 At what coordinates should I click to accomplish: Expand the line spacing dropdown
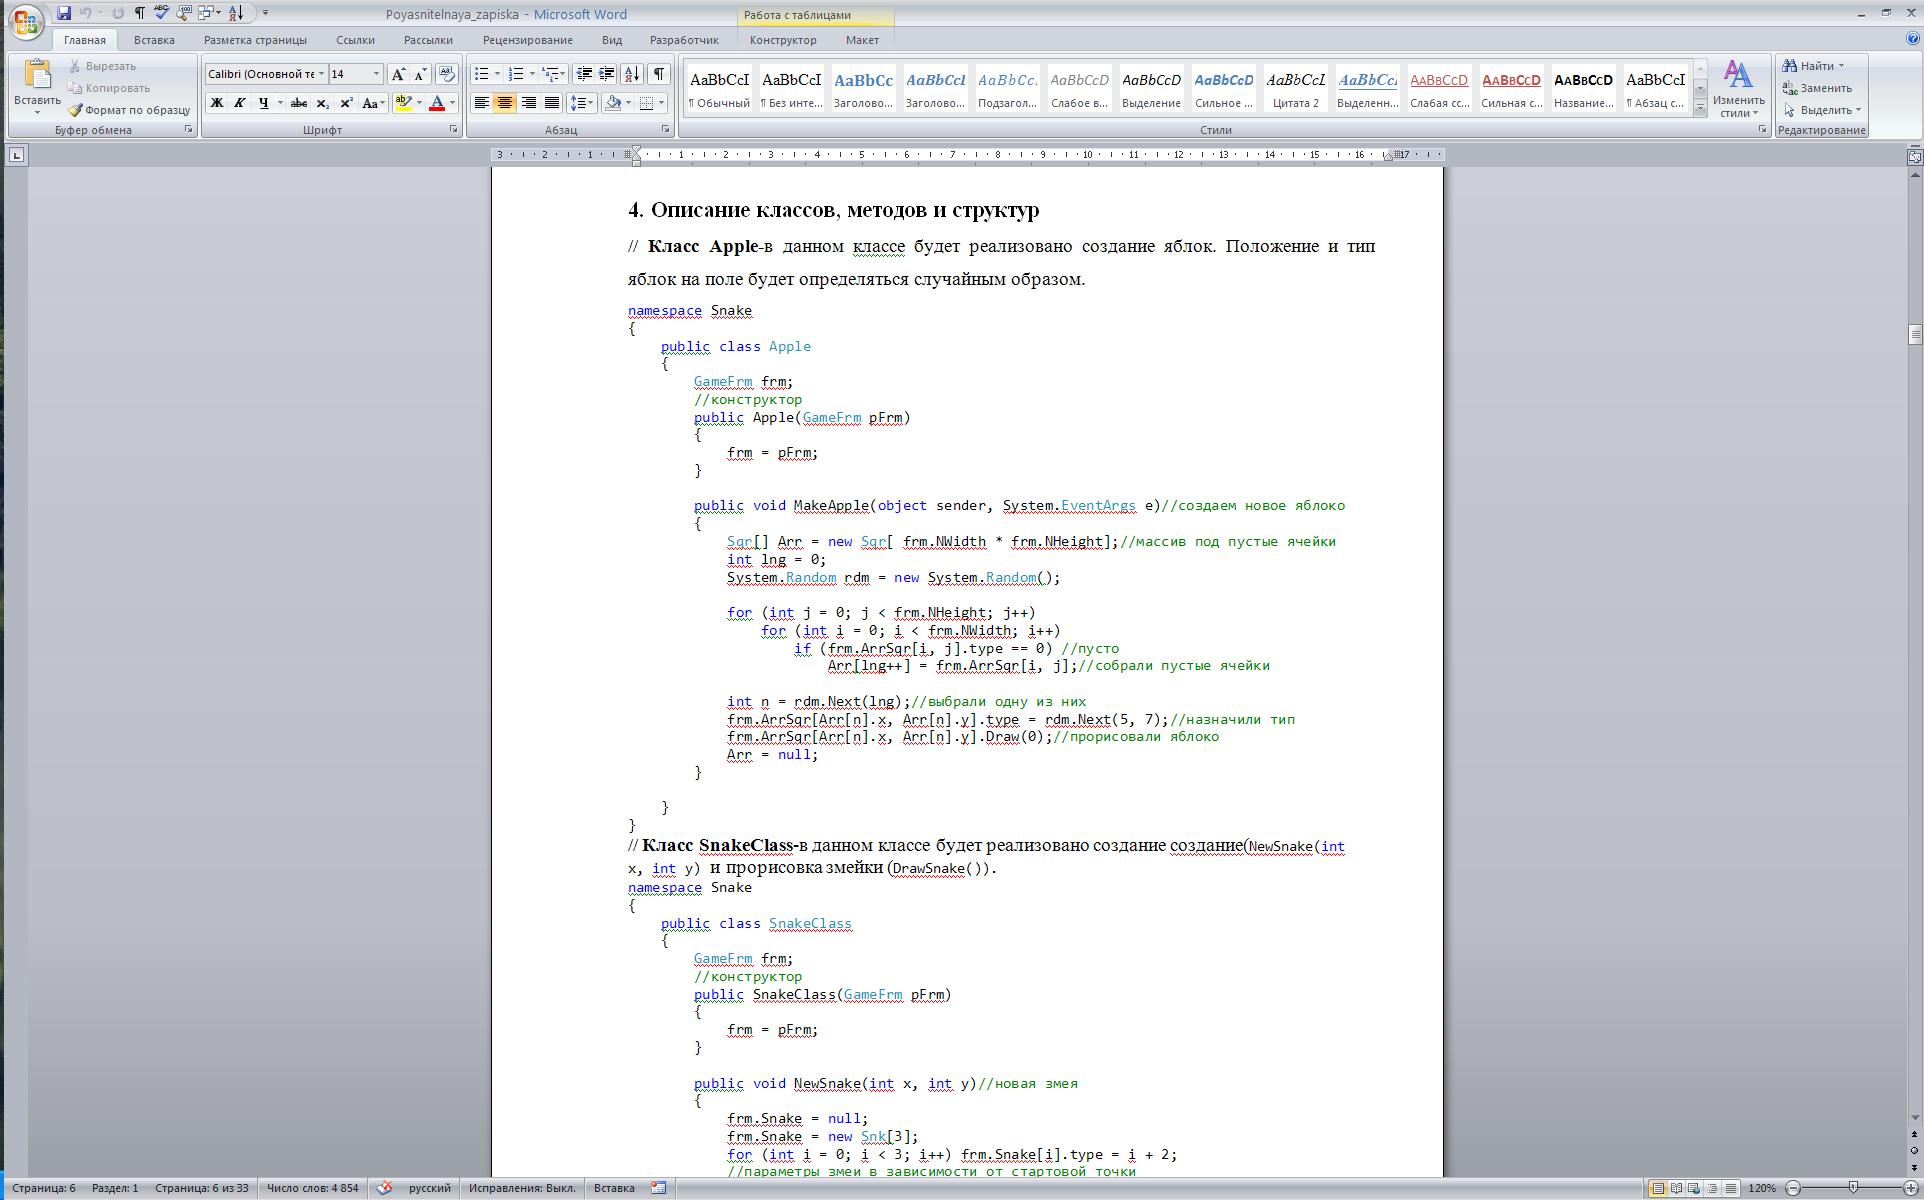coord(592,103)
